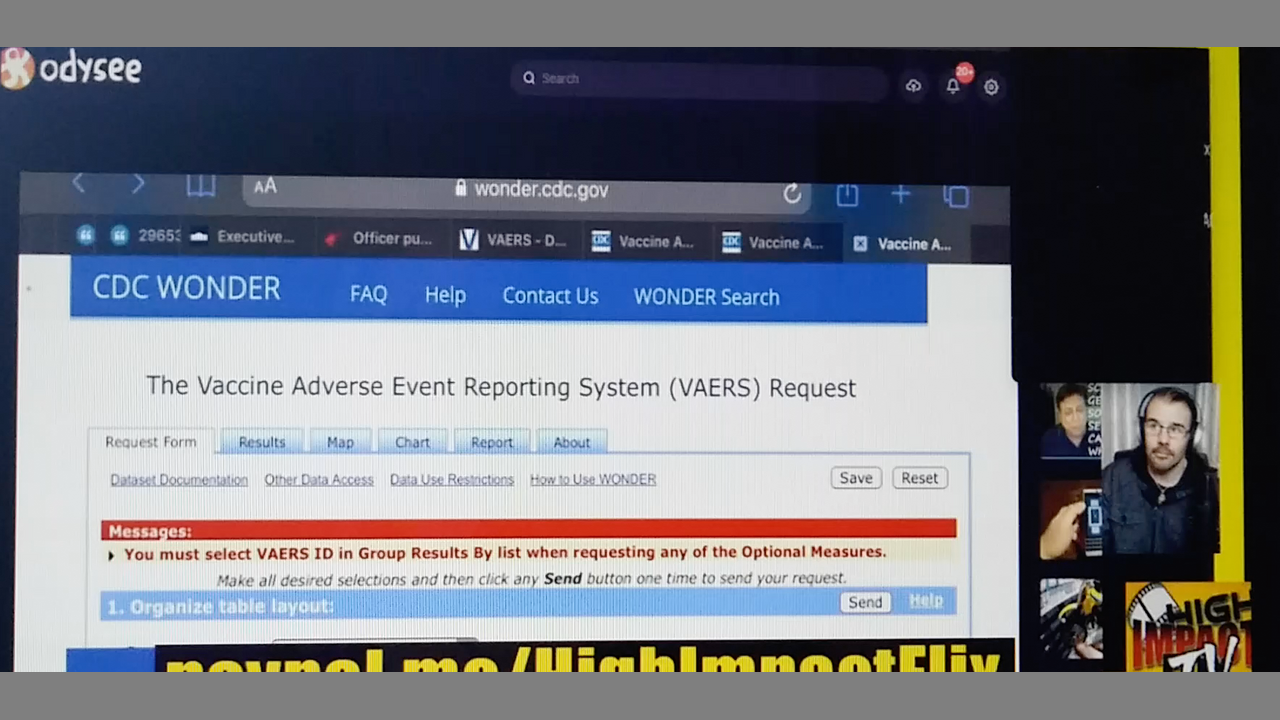Viewport: 1280px width, 720px height.
Task: Expand the red Messages disclosure triangle
Action: (111, 555)
